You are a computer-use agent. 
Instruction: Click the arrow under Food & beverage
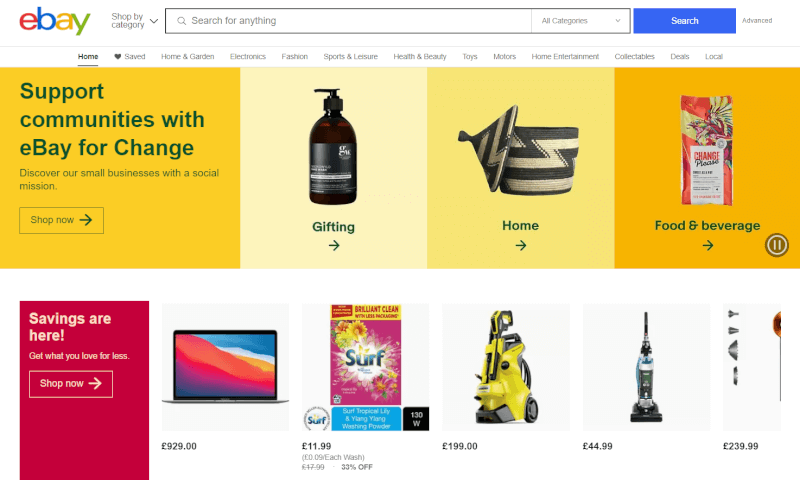pyautogui.click(x=708, y=245)
